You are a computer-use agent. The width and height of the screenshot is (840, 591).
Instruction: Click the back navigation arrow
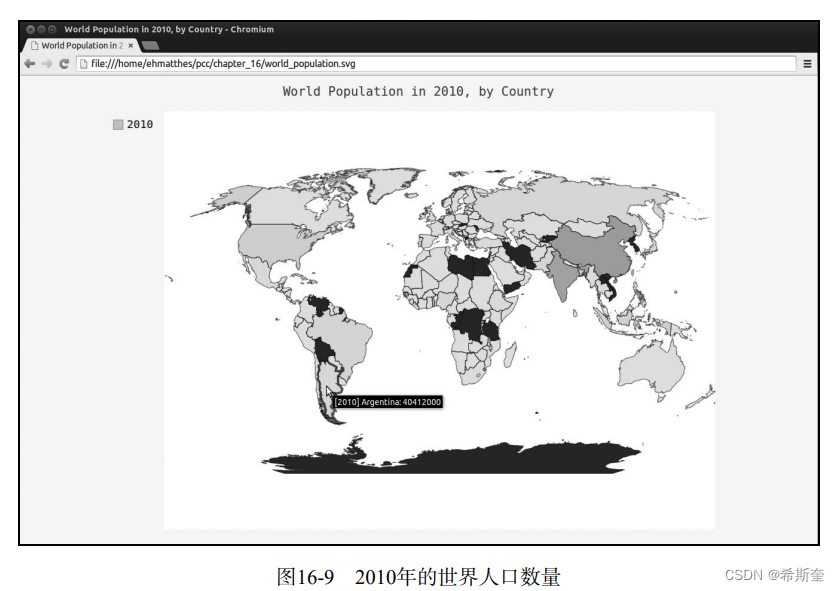(29, 62)
